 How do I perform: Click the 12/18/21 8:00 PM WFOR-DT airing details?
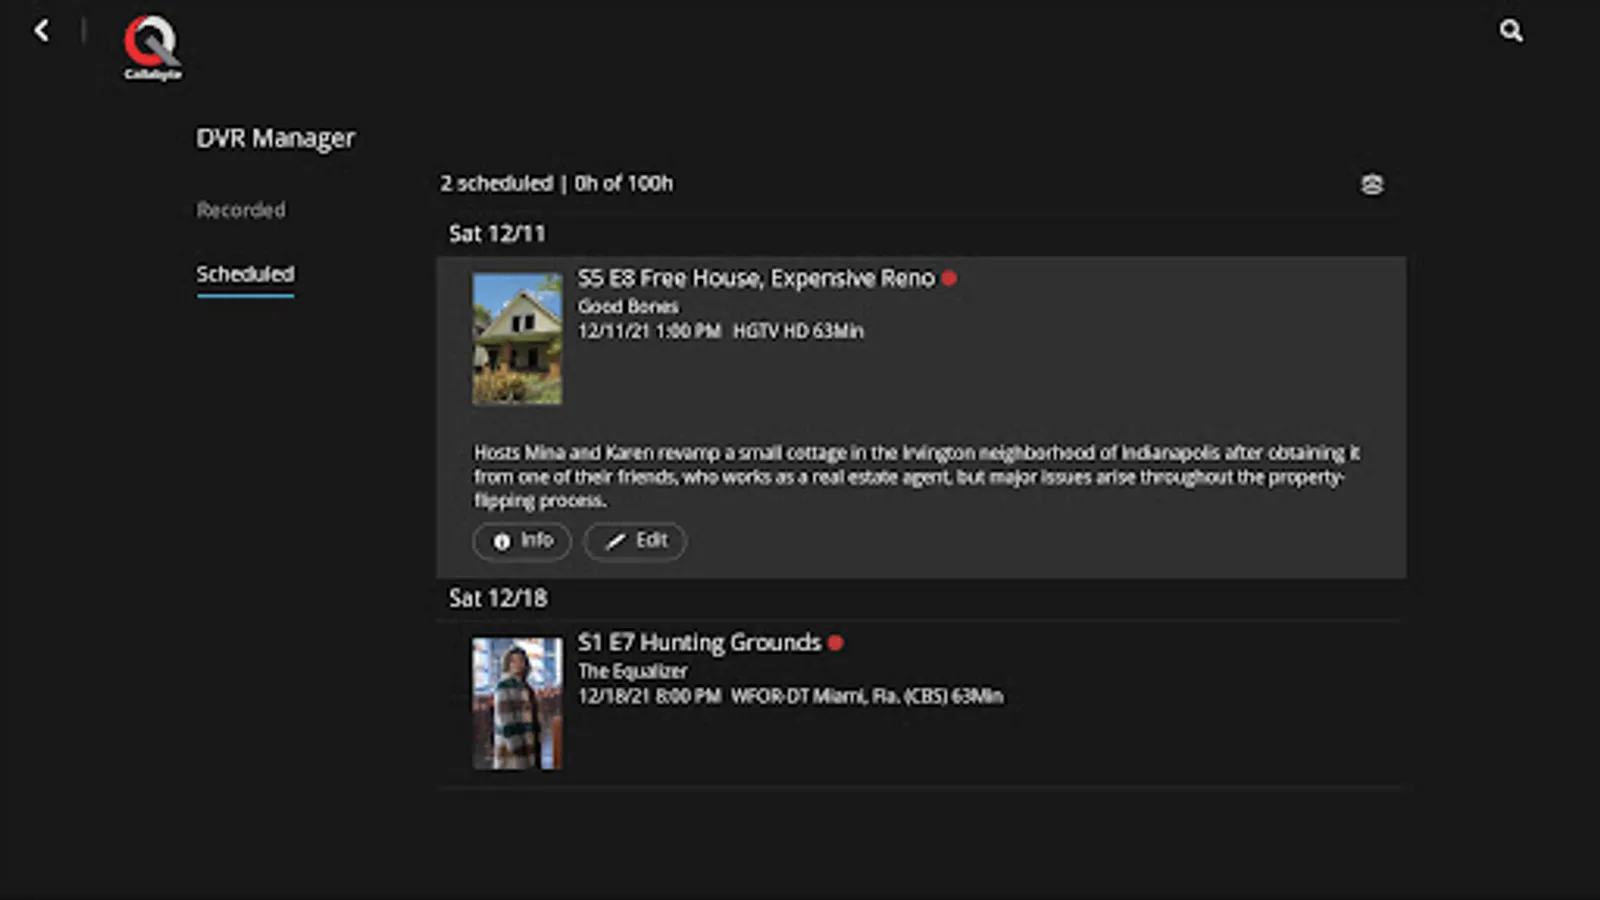pos(790,696)
